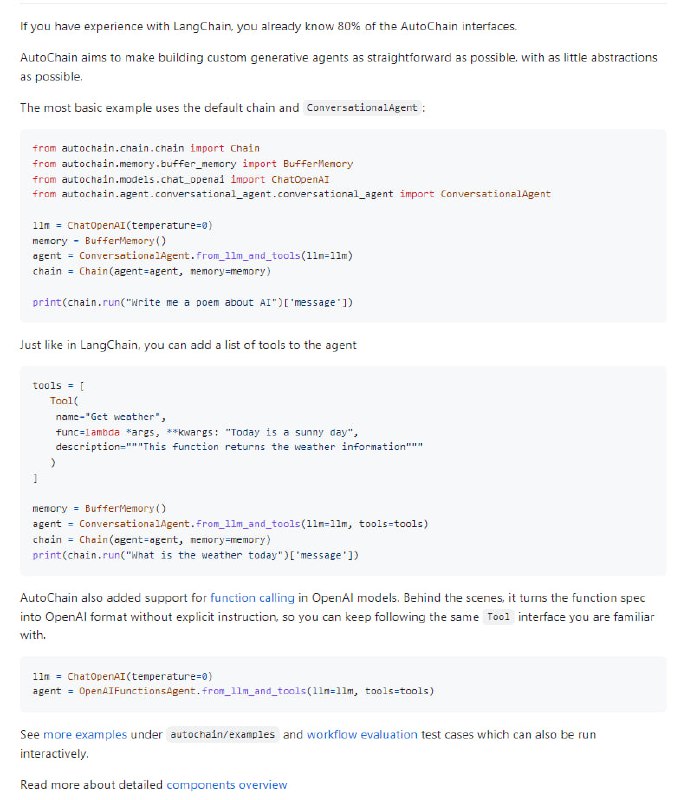This screenshot has height=800, width=687.
Task: Click the "import Chain" code line
Action: 146,148
